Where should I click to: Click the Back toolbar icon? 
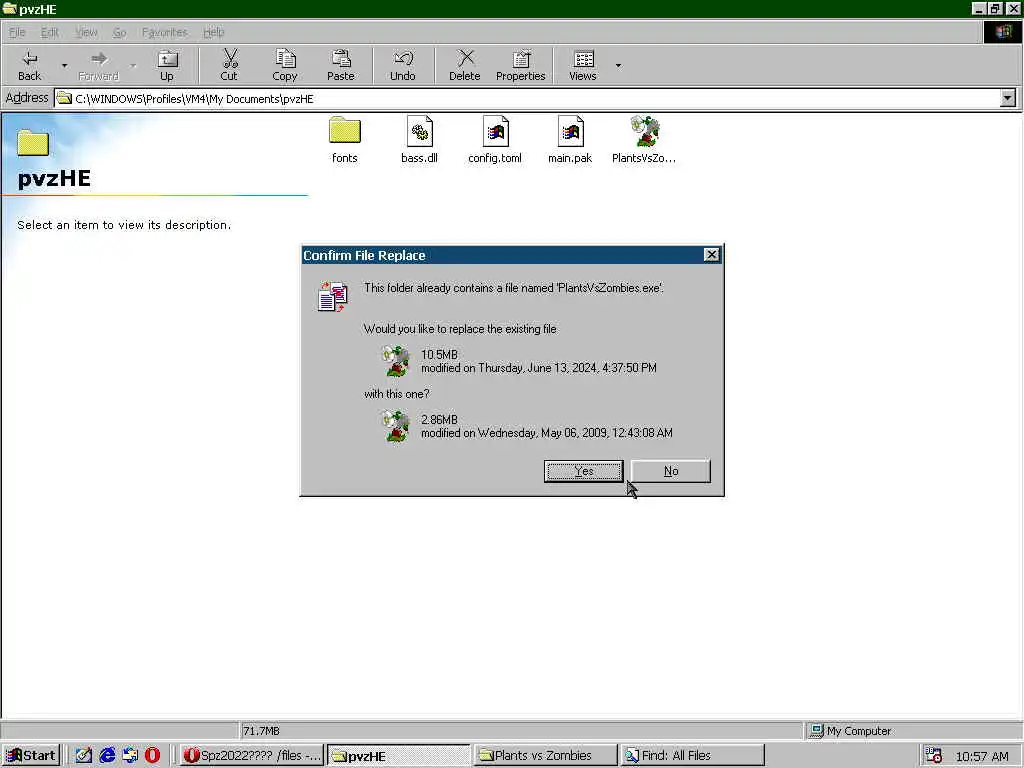pyautogui.click(x=29, y=65)
